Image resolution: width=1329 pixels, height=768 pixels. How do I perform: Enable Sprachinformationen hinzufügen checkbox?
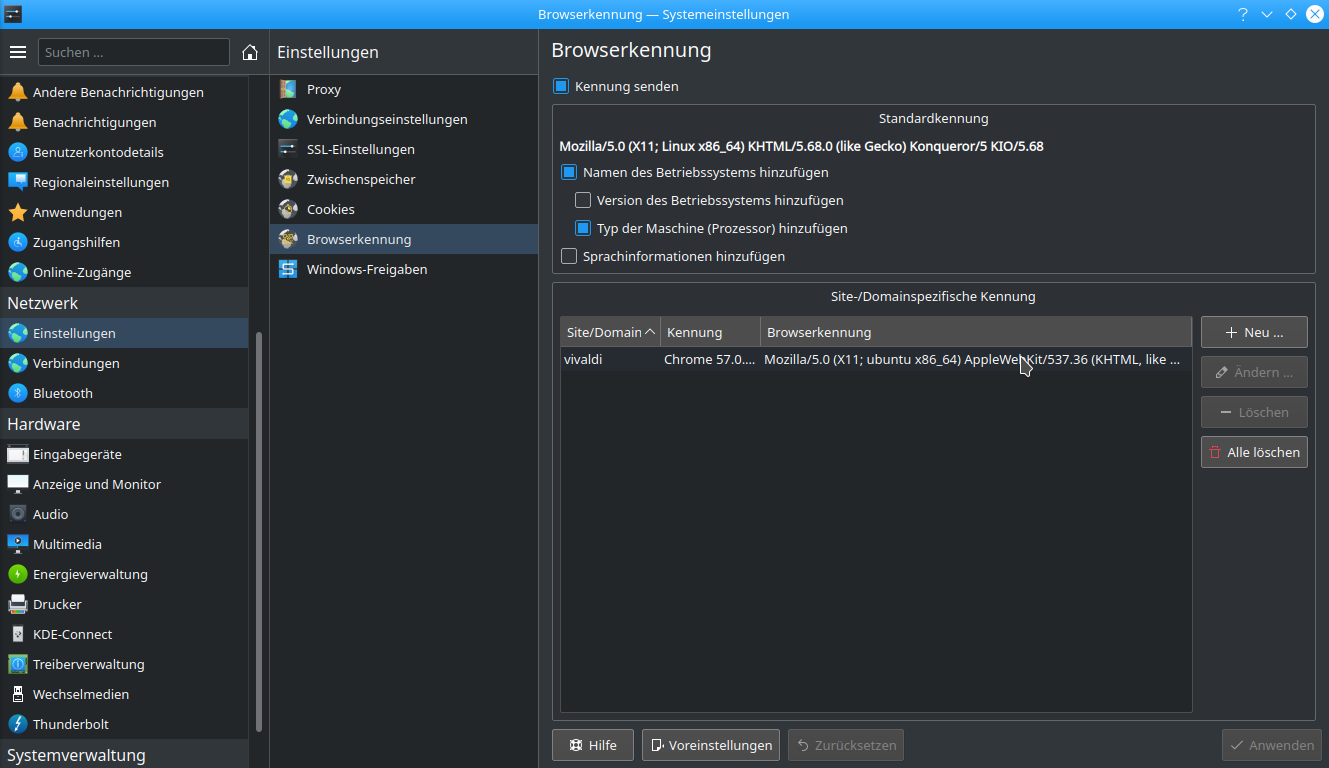pos(569,256)
